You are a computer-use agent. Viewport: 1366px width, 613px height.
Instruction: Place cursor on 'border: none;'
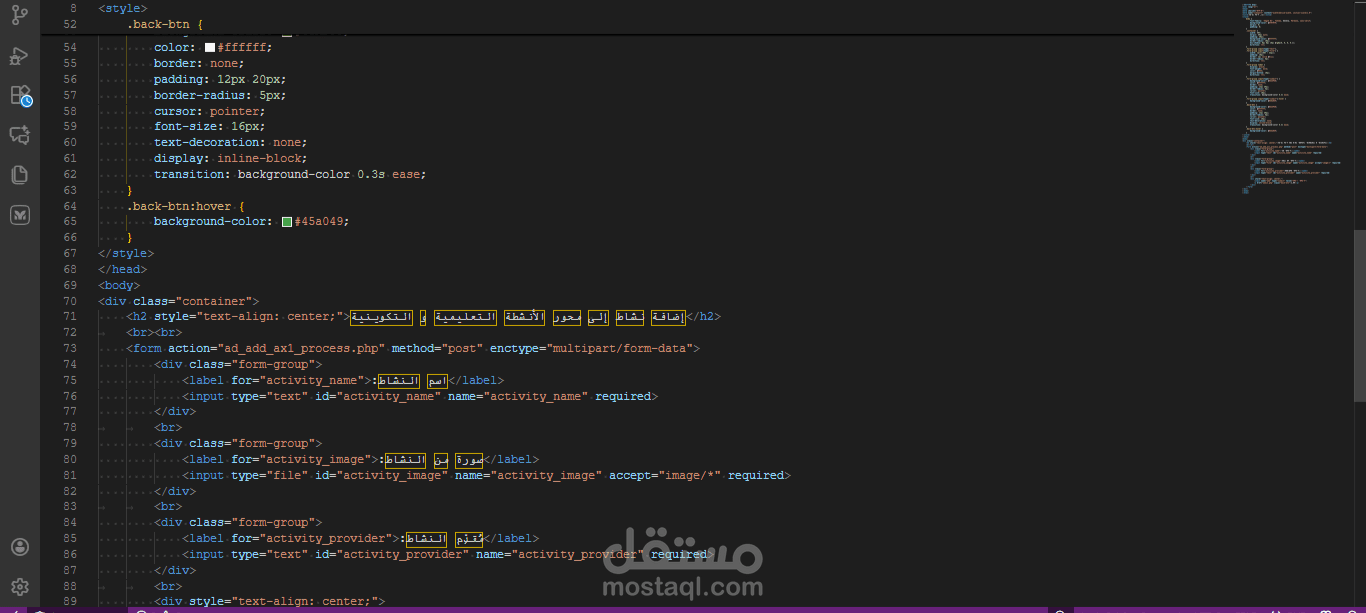pos(198,63)
